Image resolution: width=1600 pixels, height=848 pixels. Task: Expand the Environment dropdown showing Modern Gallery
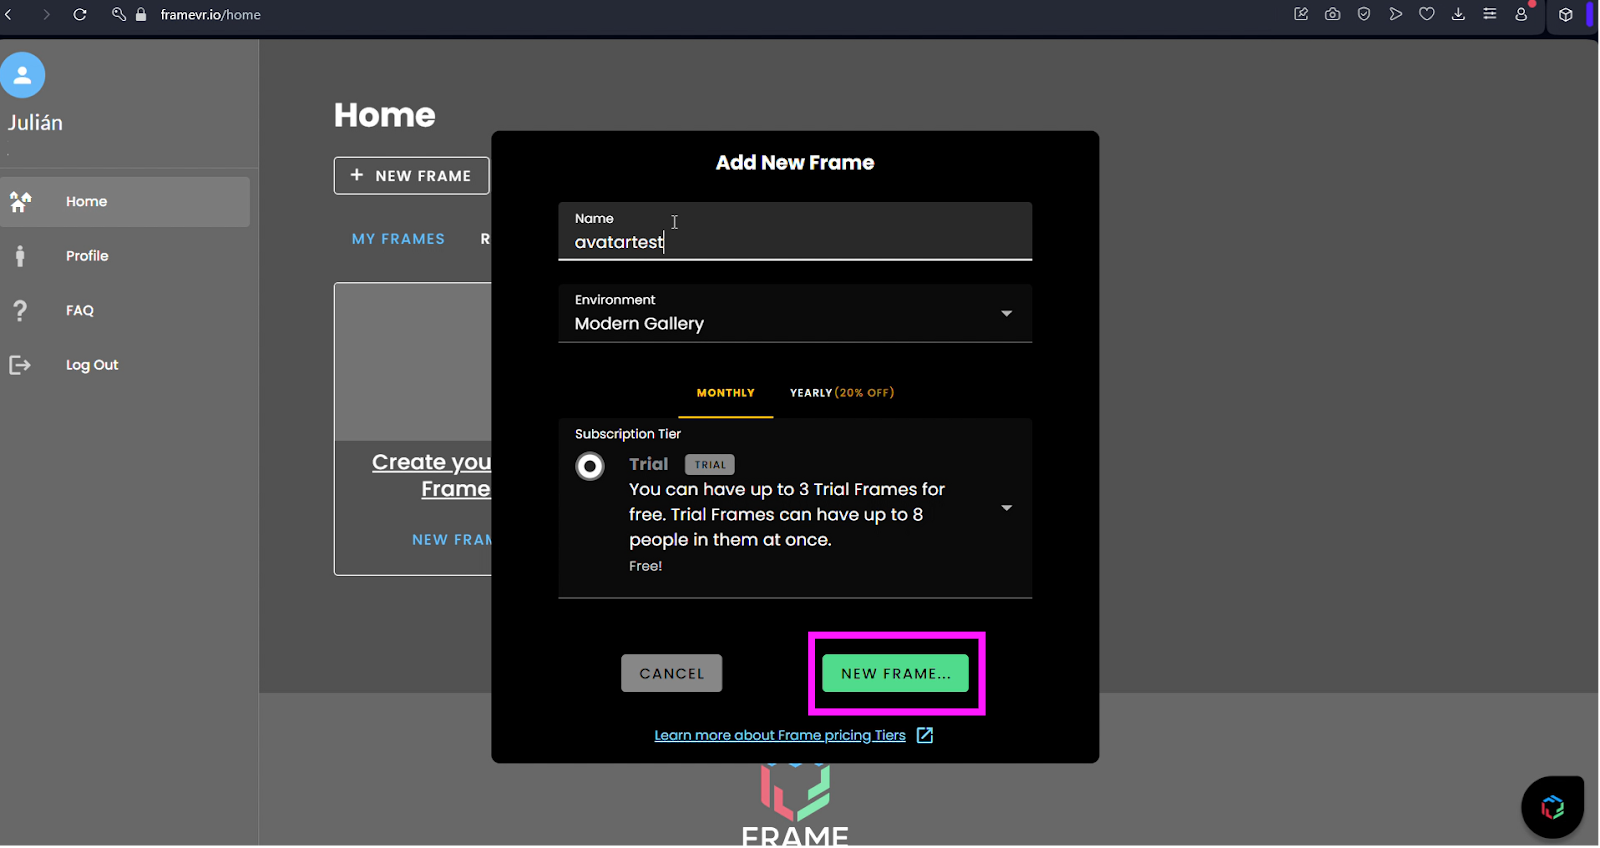tap(1006, 314)
